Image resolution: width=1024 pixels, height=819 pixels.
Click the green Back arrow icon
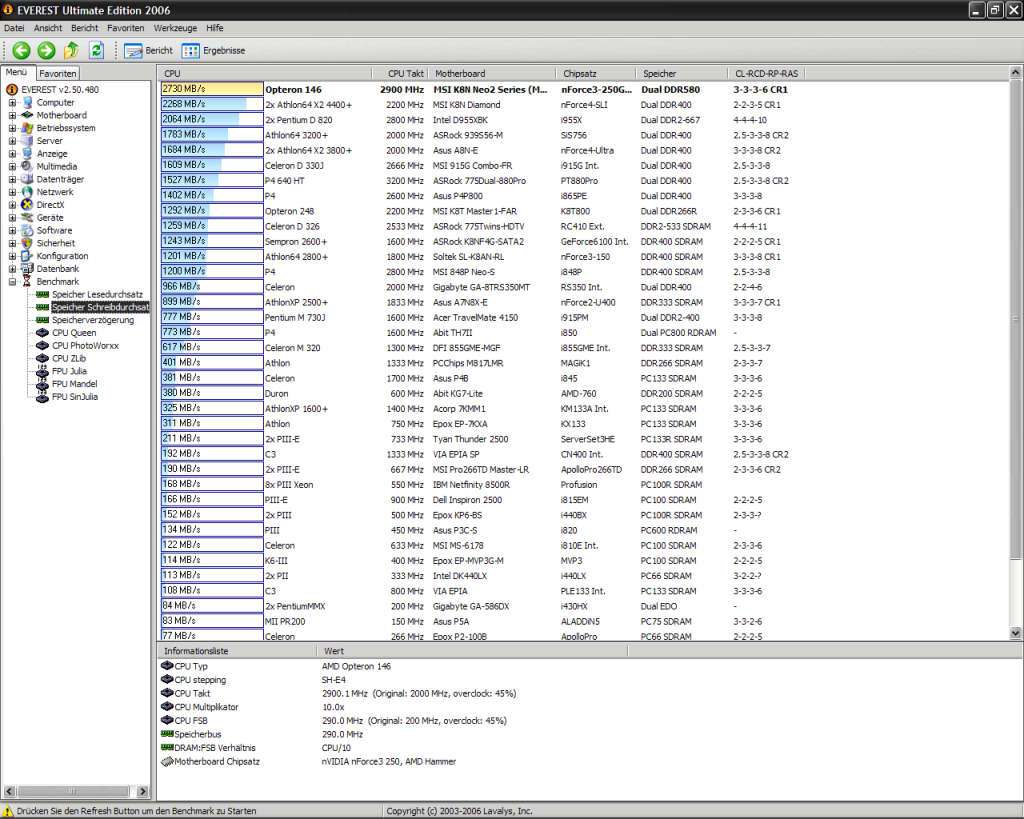[x=22, y=50]
